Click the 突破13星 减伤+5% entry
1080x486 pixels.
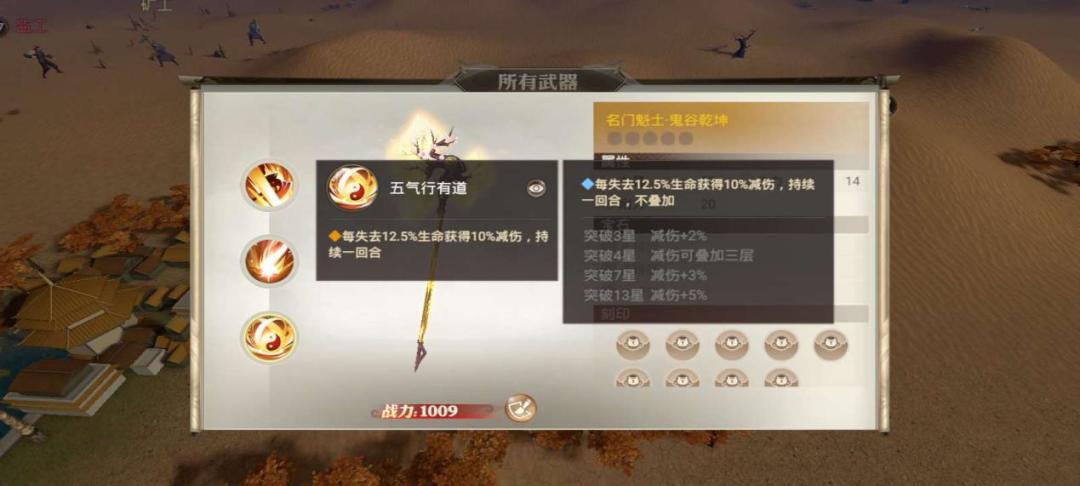645,296
